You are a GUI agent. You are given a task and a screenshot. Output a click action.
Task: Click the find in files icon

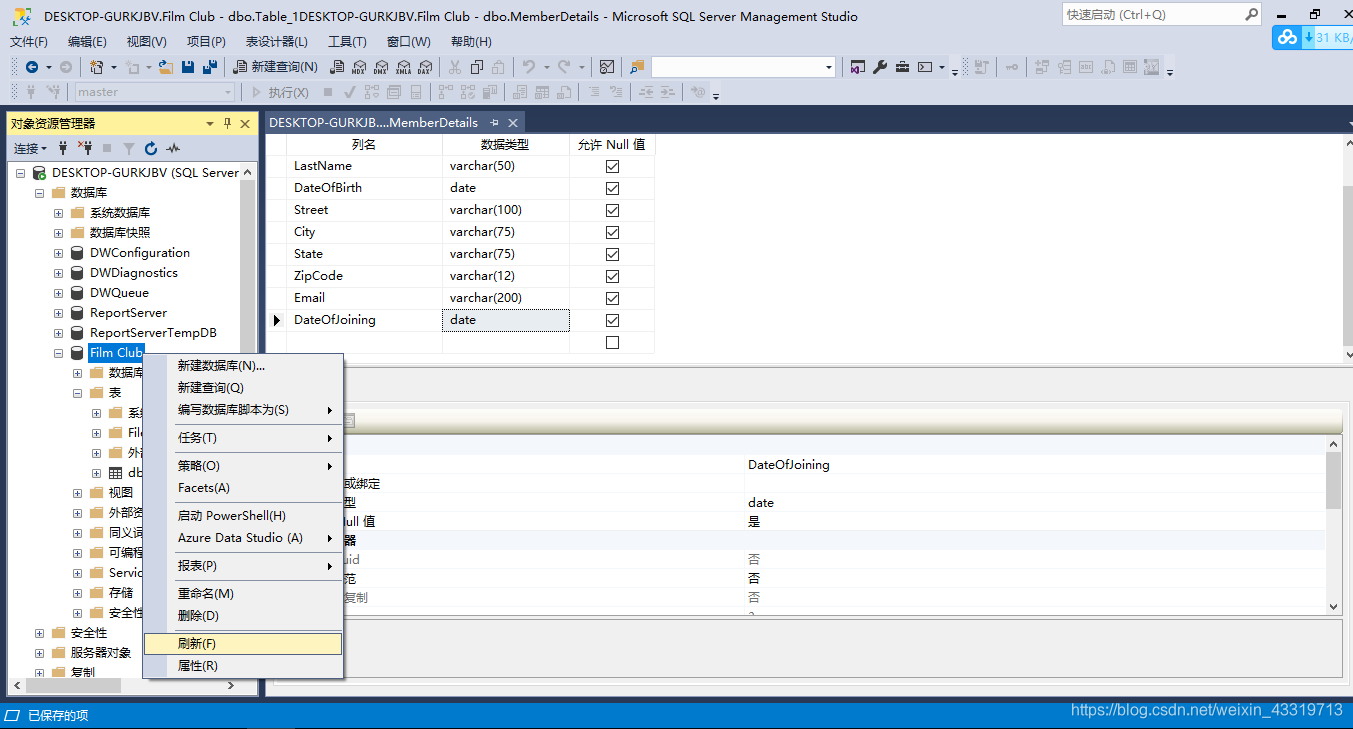tap(637, 67)
